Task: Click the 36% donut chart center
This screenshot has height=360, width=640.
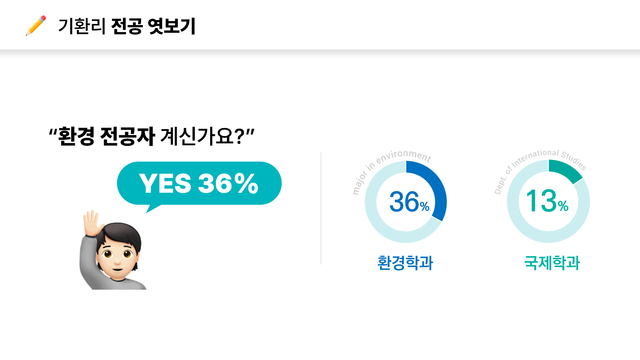Action: click(406, 202)
